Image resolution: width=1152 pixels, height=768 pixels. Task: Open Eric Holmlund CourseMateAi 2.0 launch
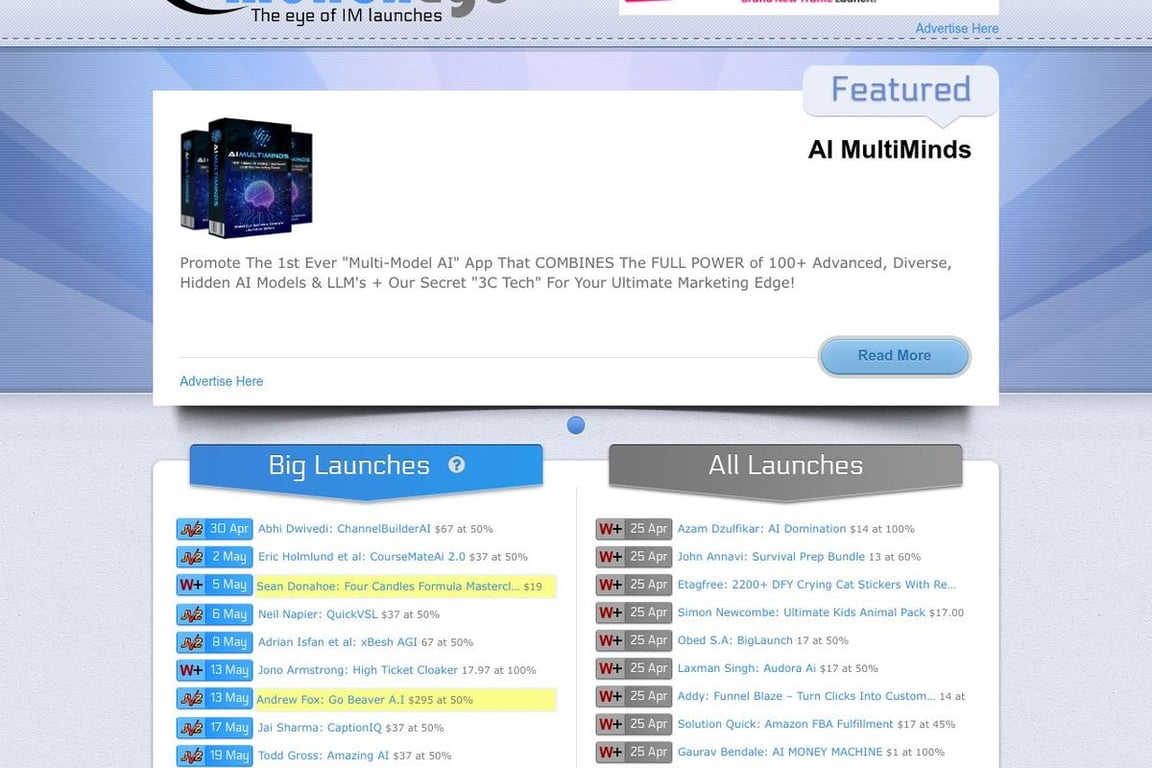point(361,556)
